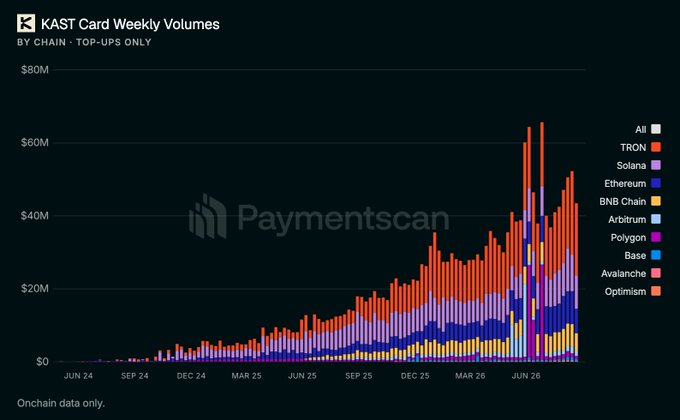Click the SEP 24 x-axis label
Screen dimensions: 680x420
134,376
